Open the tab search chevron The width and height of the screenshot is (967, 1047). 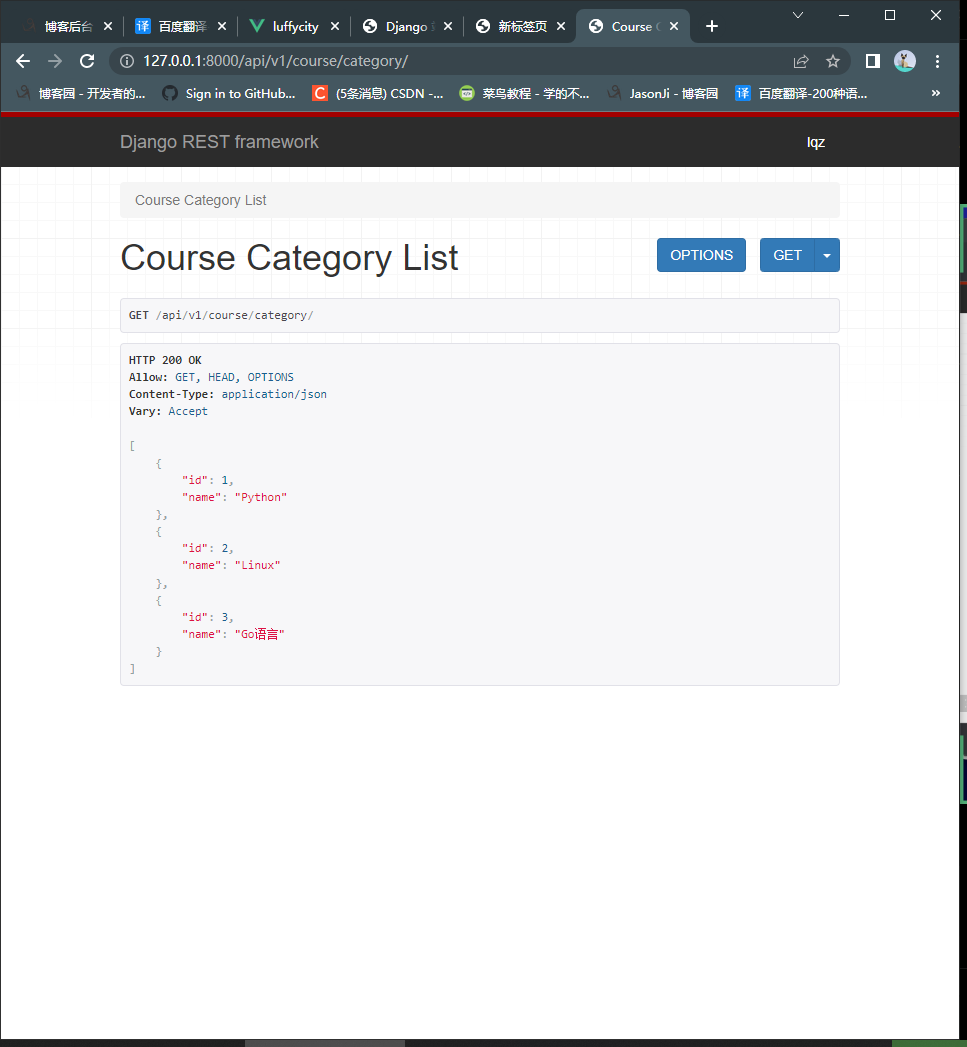point(797,15)
